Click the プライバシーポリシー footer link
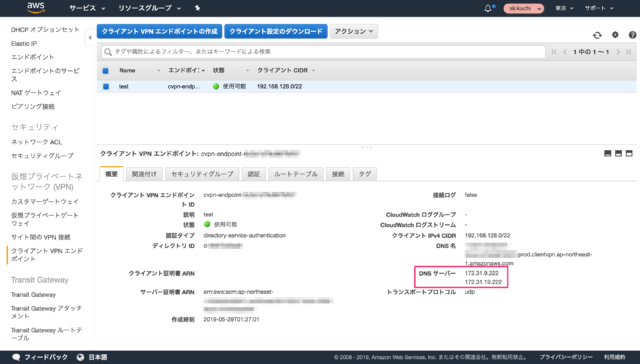 [x=566, y=357]
